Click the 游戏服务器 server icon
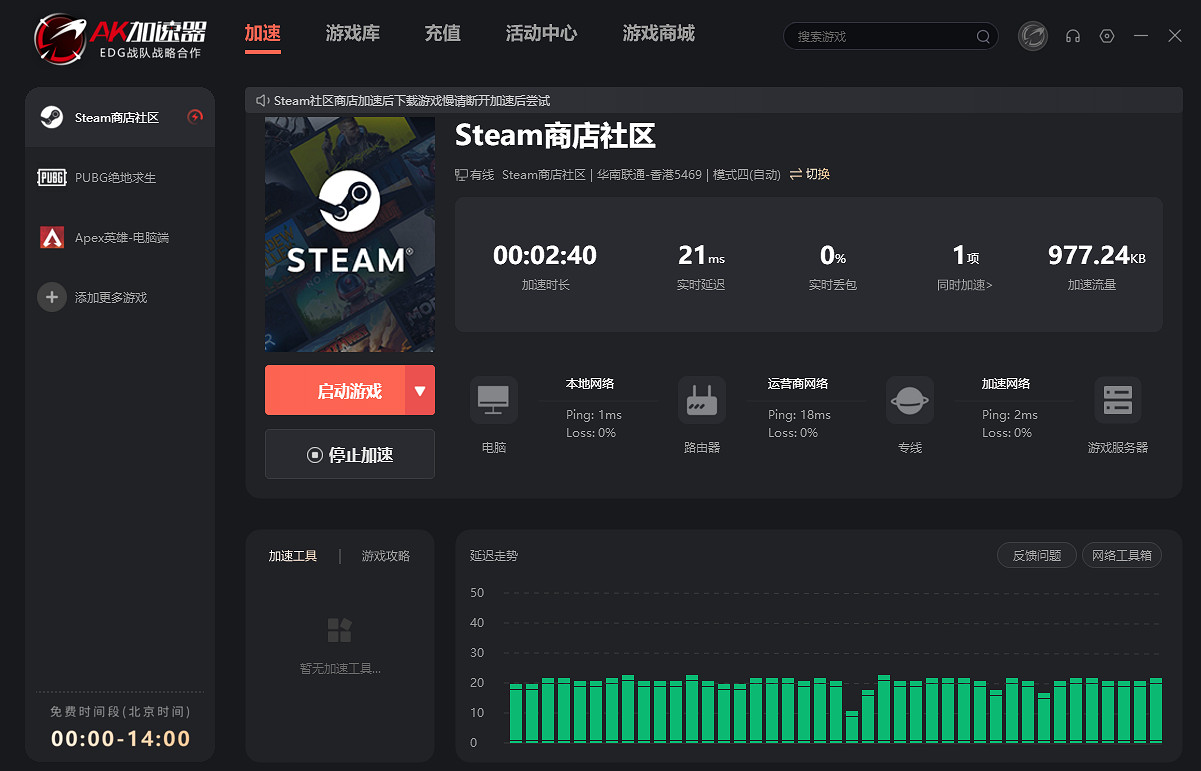 click(1118, 399)
